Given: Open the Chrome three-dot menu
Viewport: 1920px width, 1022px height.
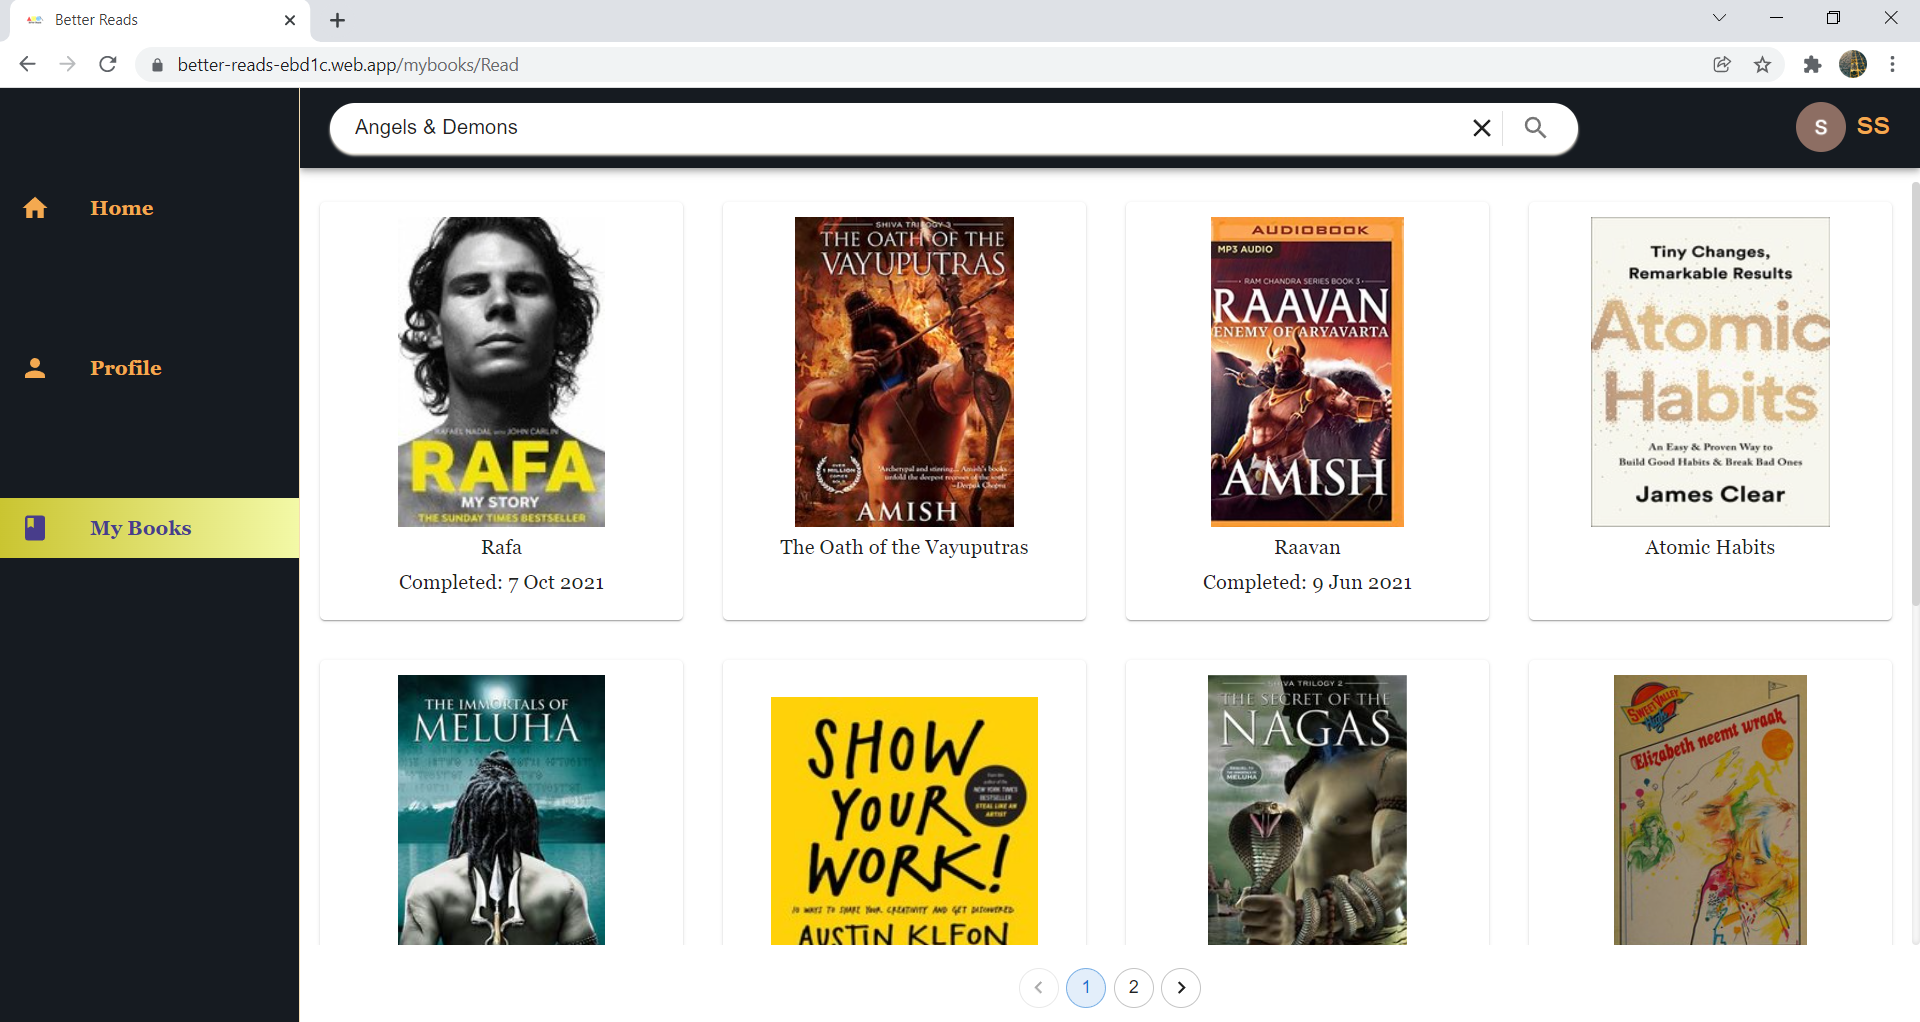Looking at the screenshot, I should coord(1892,64).
